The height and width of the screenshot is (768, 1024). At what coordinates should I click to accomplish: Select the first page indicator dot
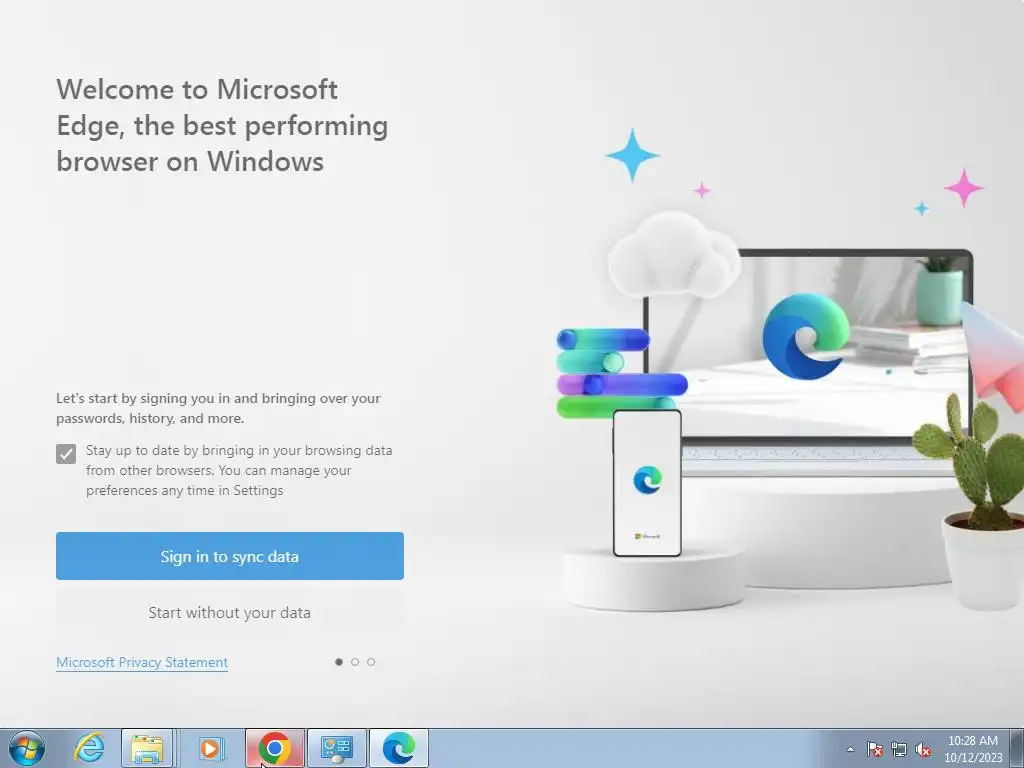[339, 662]
